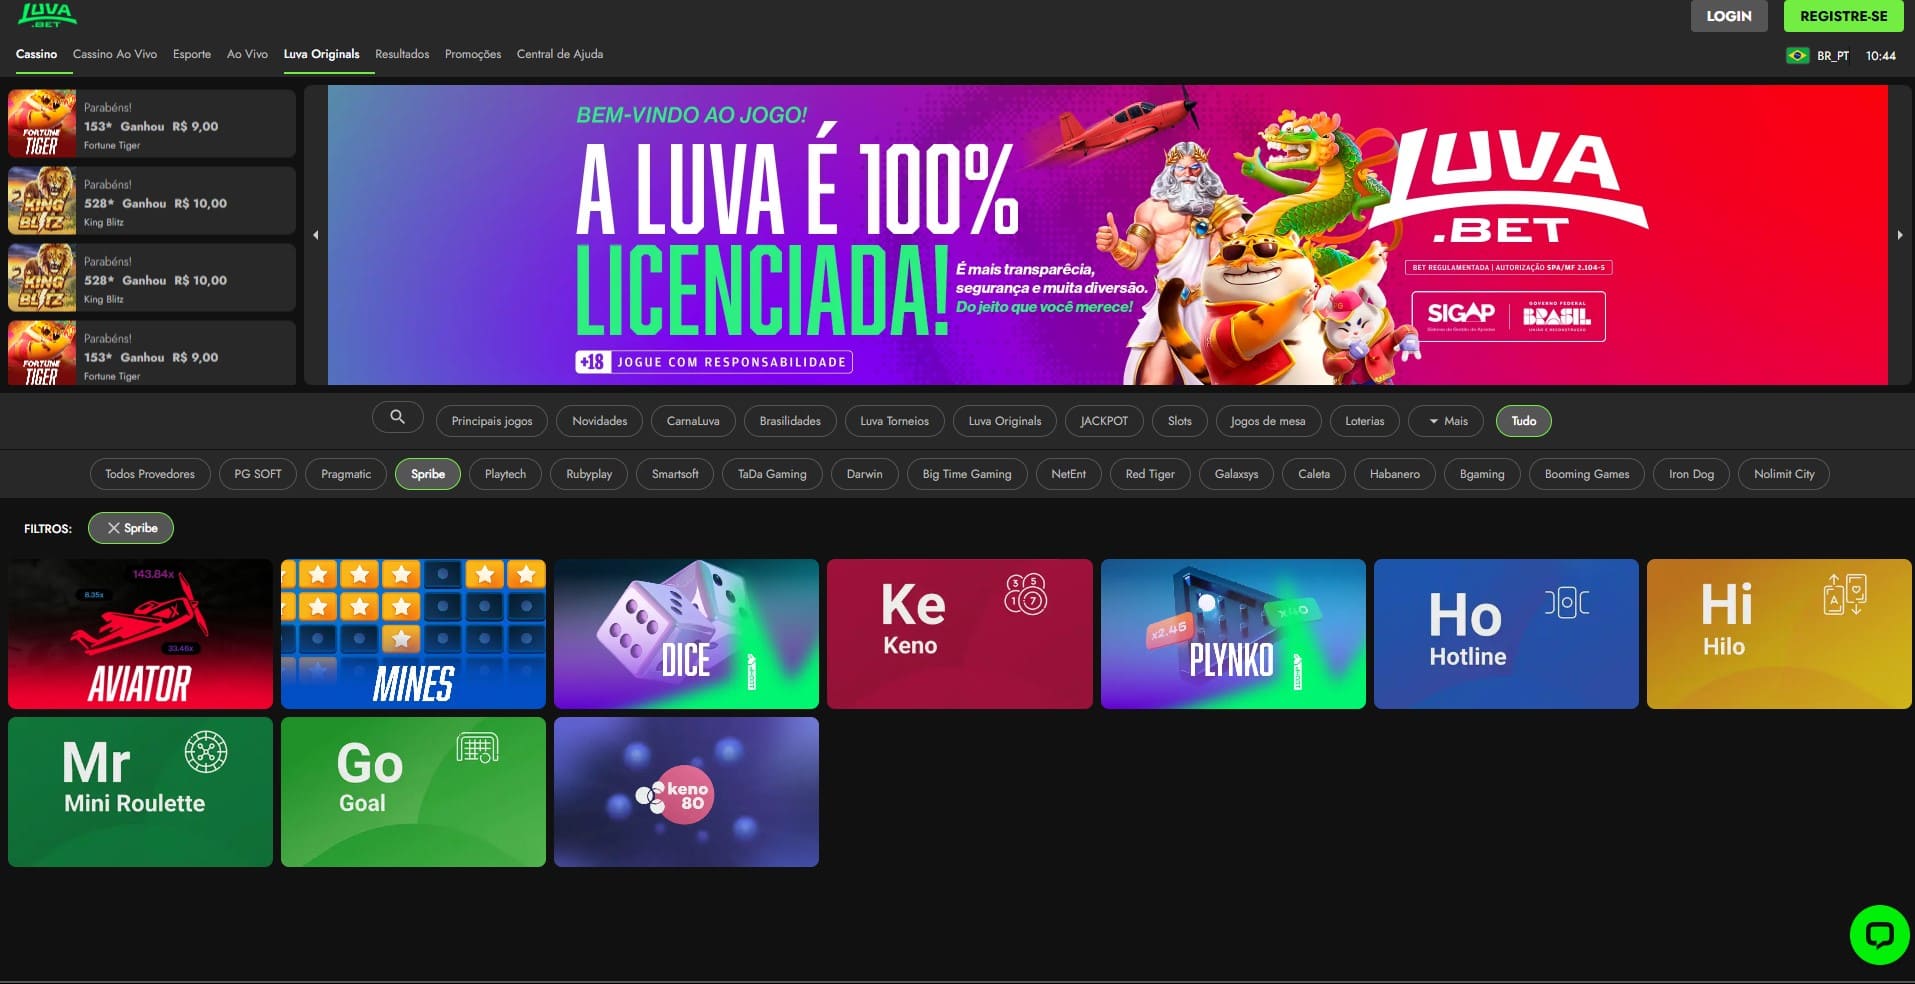Click the licensed Luva promo banner
Screen dimensions: 1915x984
1108,235
